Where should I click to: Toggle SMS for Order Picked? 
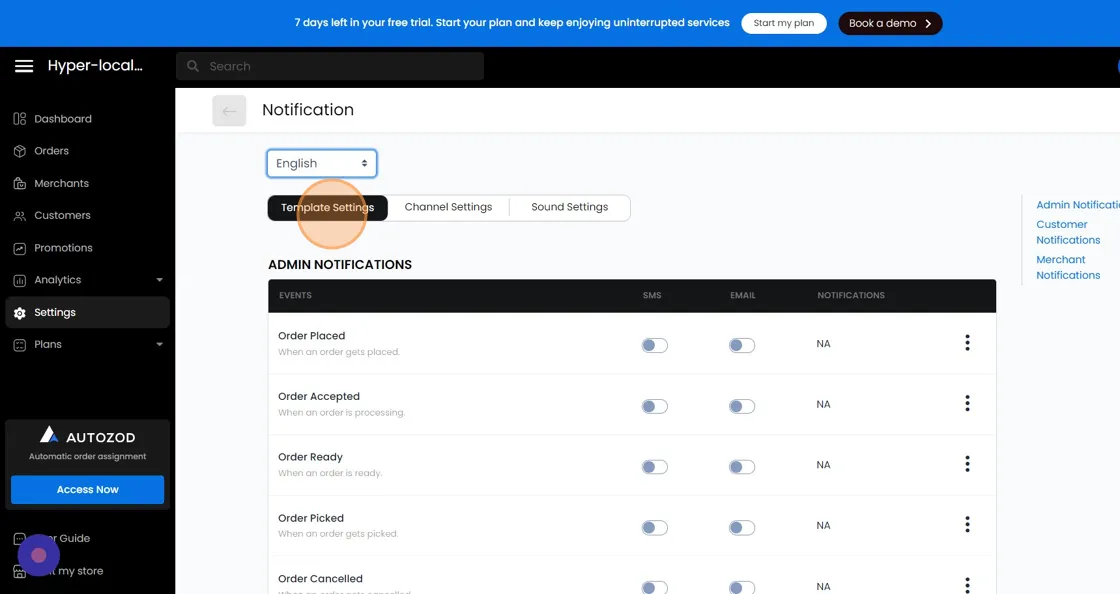point(654,528)
